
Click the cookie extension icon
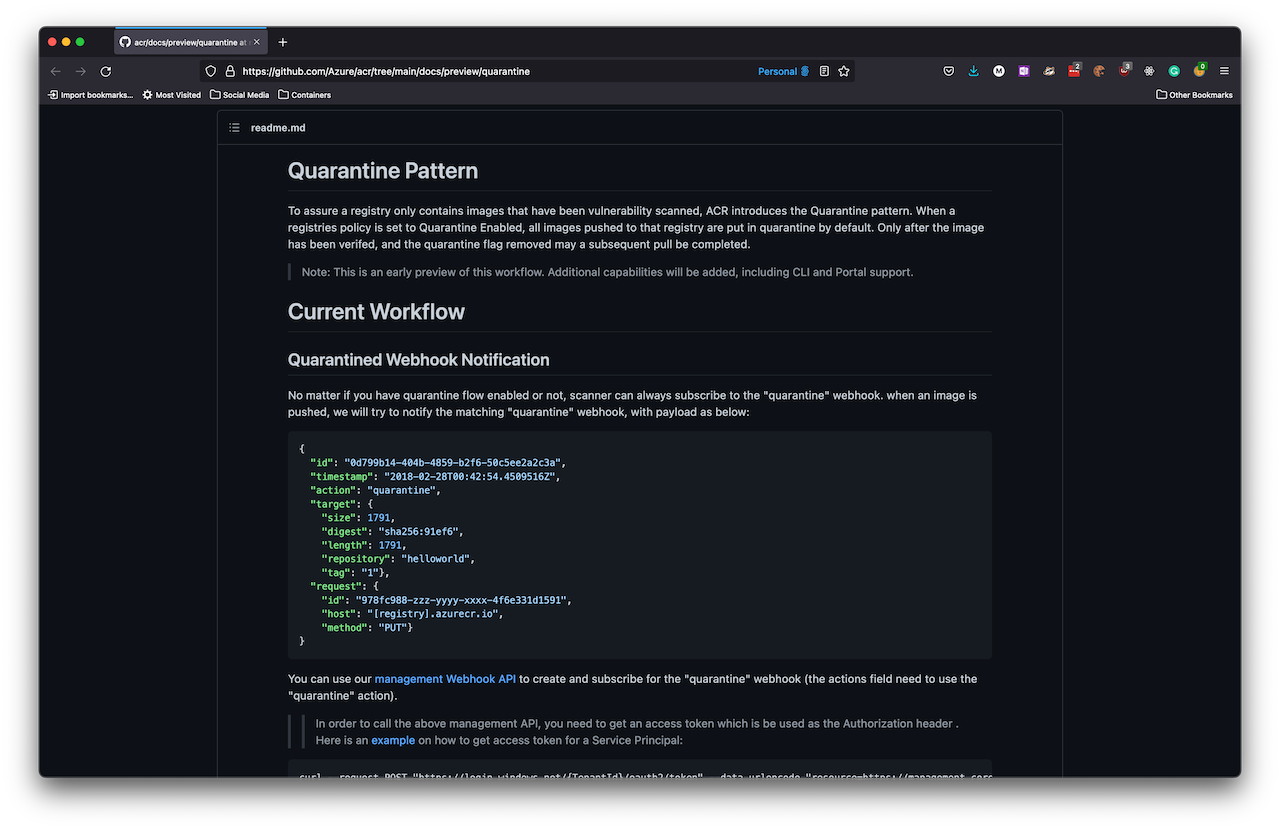1099,71
